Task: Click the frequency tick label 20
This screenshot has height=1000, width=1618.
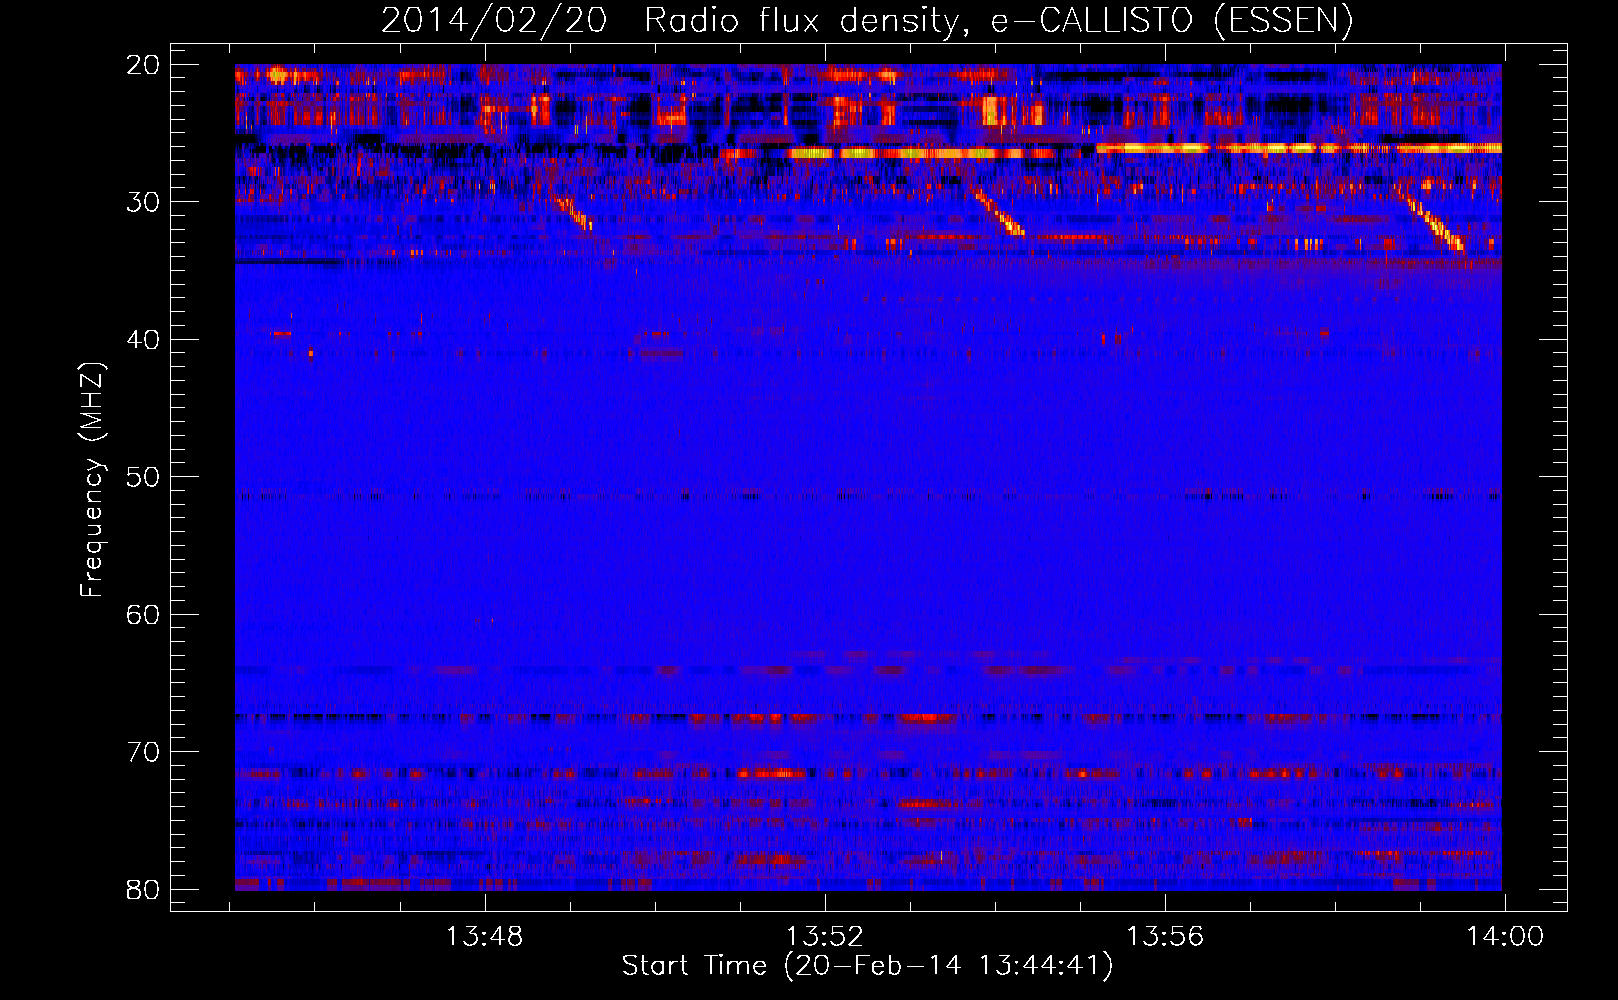Action: point(143,65)
